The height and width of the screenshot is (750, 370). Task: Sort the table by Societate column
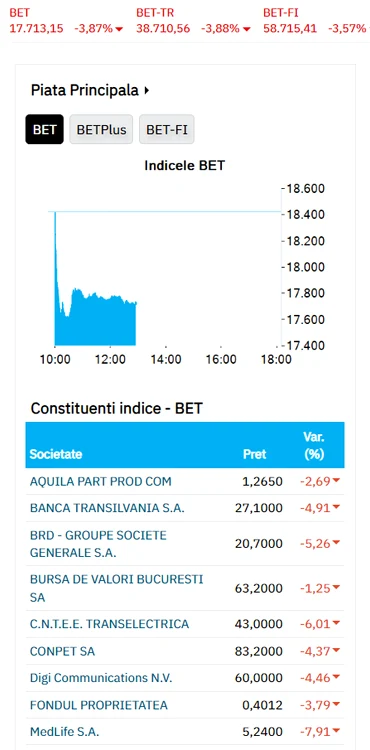coord(55,454)
